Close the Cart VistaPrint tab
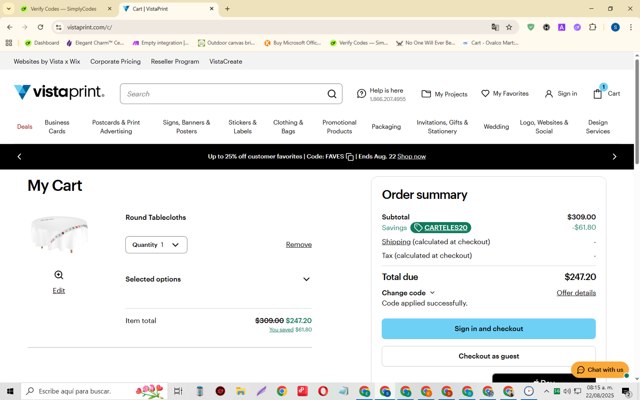Viewport: 640px width, 400px height. [211, 9]
